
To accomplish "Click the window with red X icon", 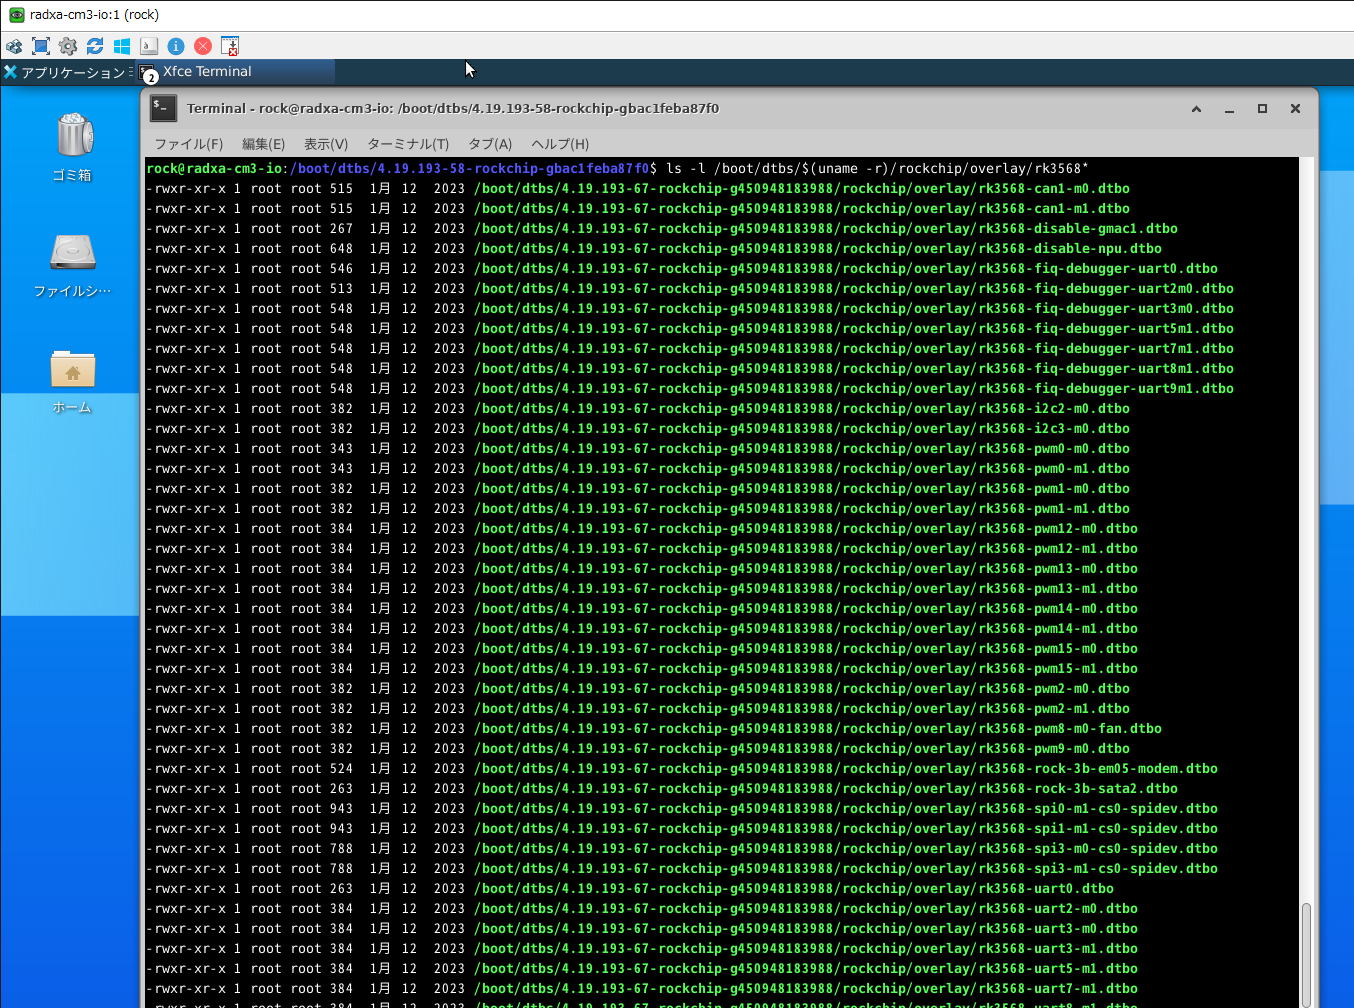I will 230,46.
